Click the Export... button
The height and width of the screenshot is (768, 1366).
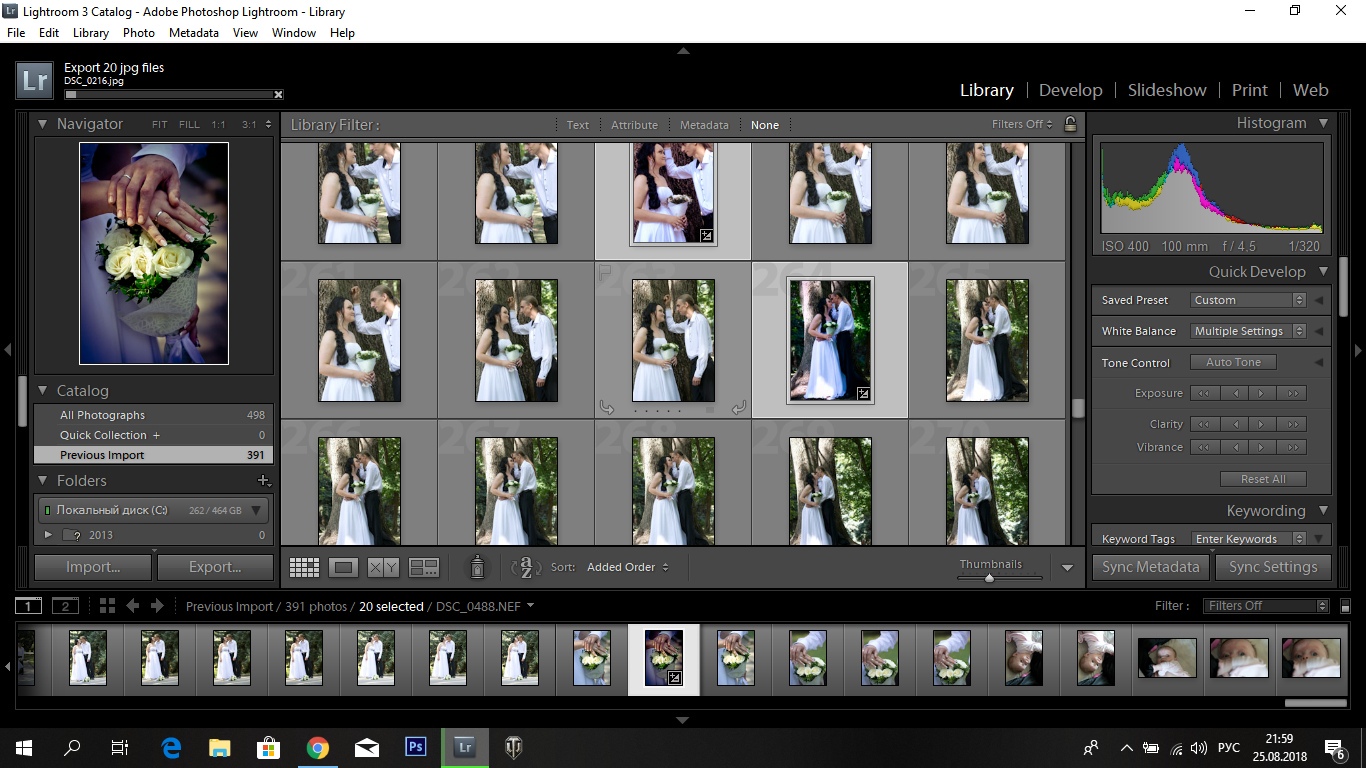(x=215, y=567)
